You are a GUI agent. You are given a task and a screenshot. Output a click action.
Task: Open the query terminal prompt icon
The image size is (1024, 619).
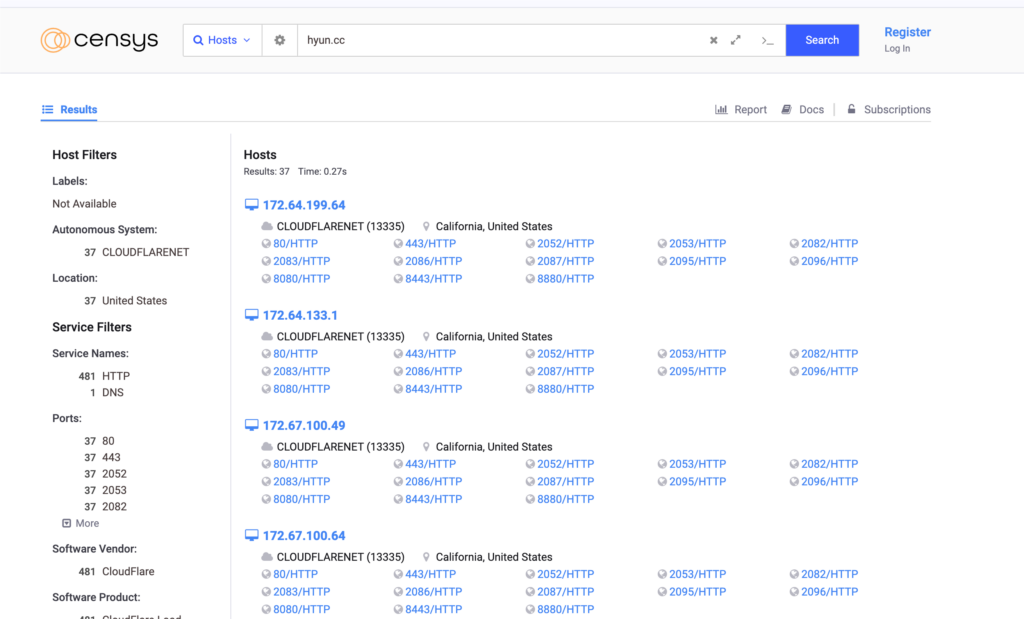[x=767, y=40]
